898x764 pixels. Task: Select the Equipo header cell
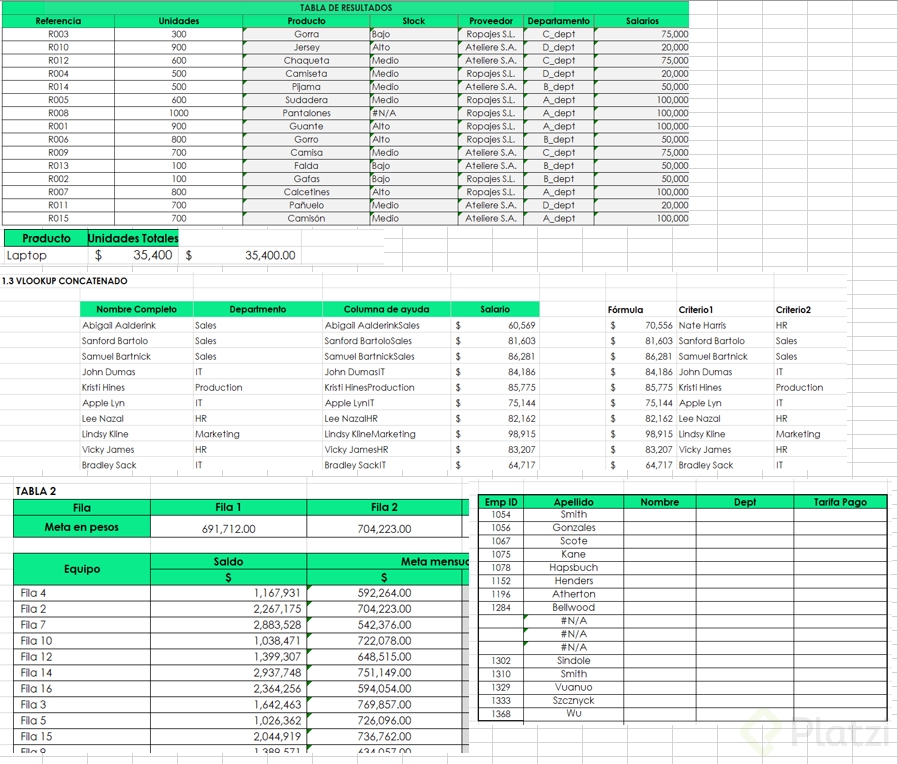82,569
